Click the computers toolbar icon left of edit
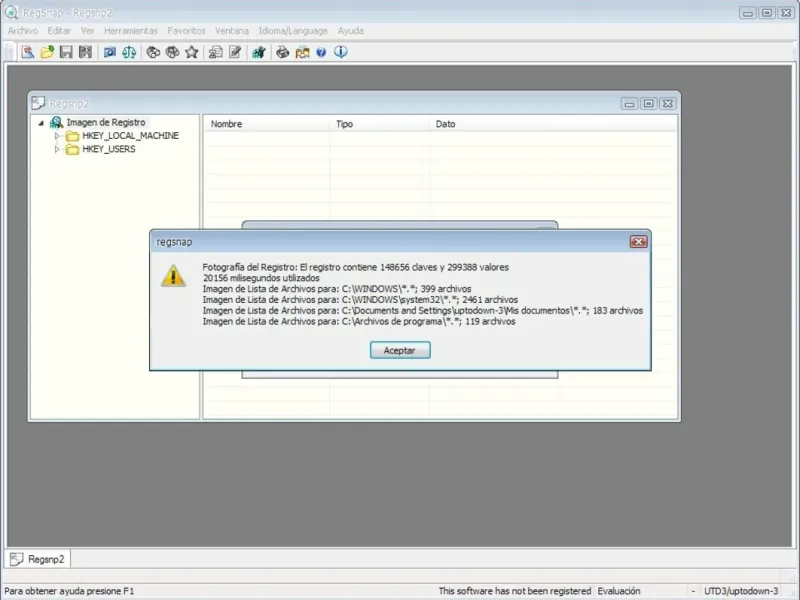 [x=215, y=52]
